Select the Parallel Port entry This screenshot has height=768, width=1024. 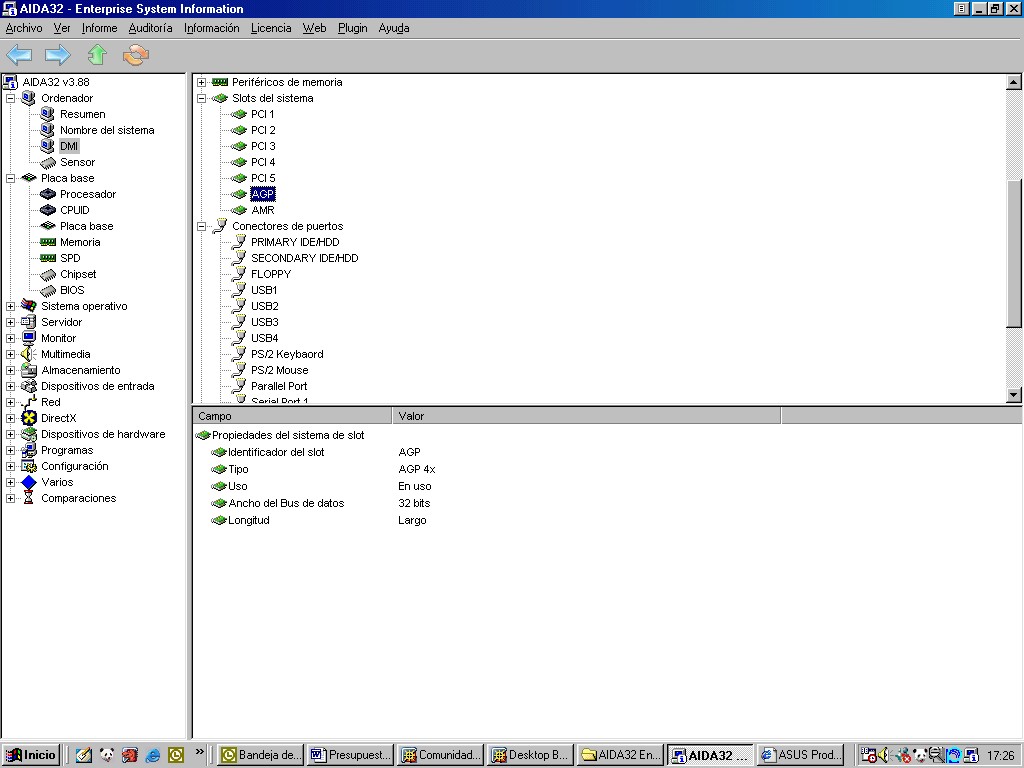pyautogui.click(x=279, y=386)
